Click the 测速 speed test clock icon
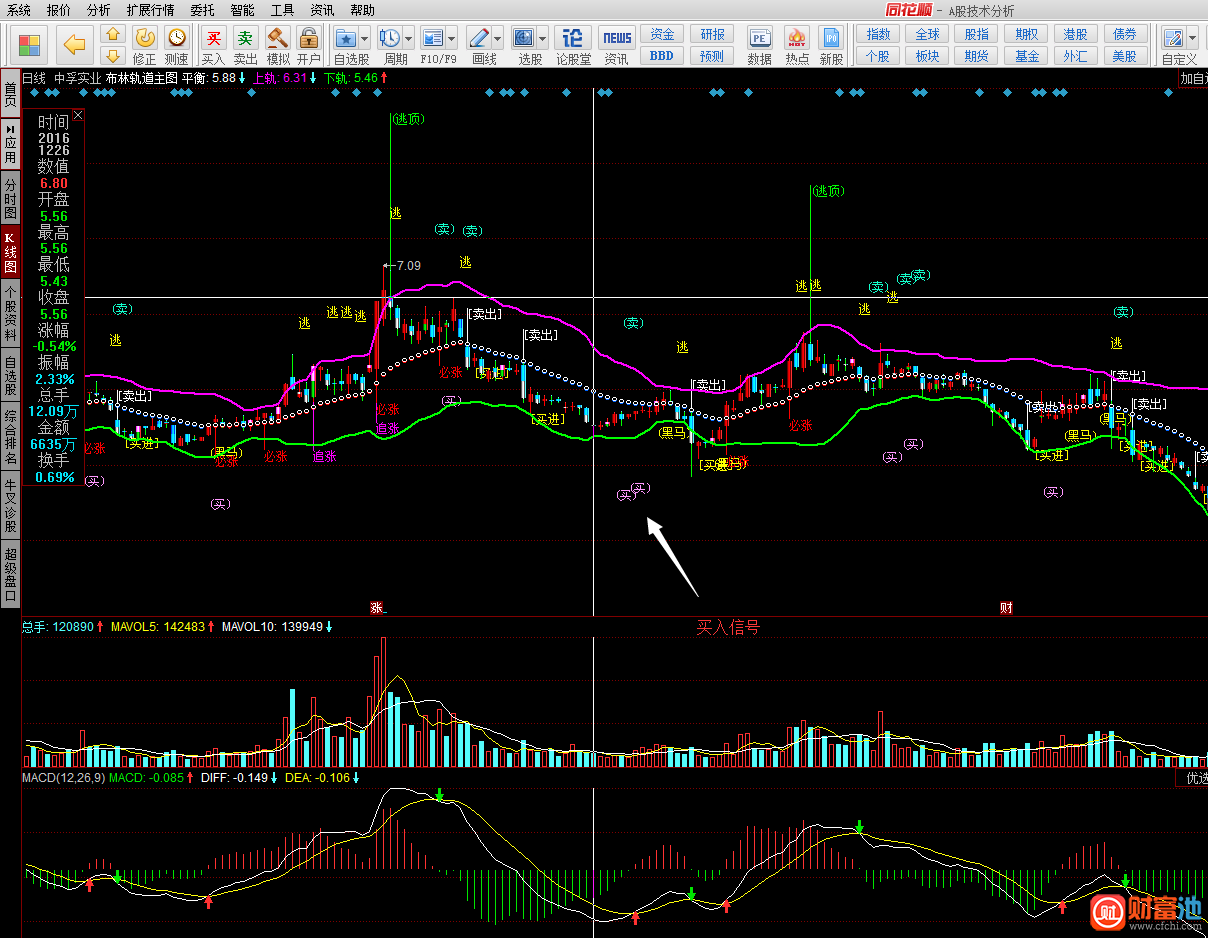 tap(176, 38)
